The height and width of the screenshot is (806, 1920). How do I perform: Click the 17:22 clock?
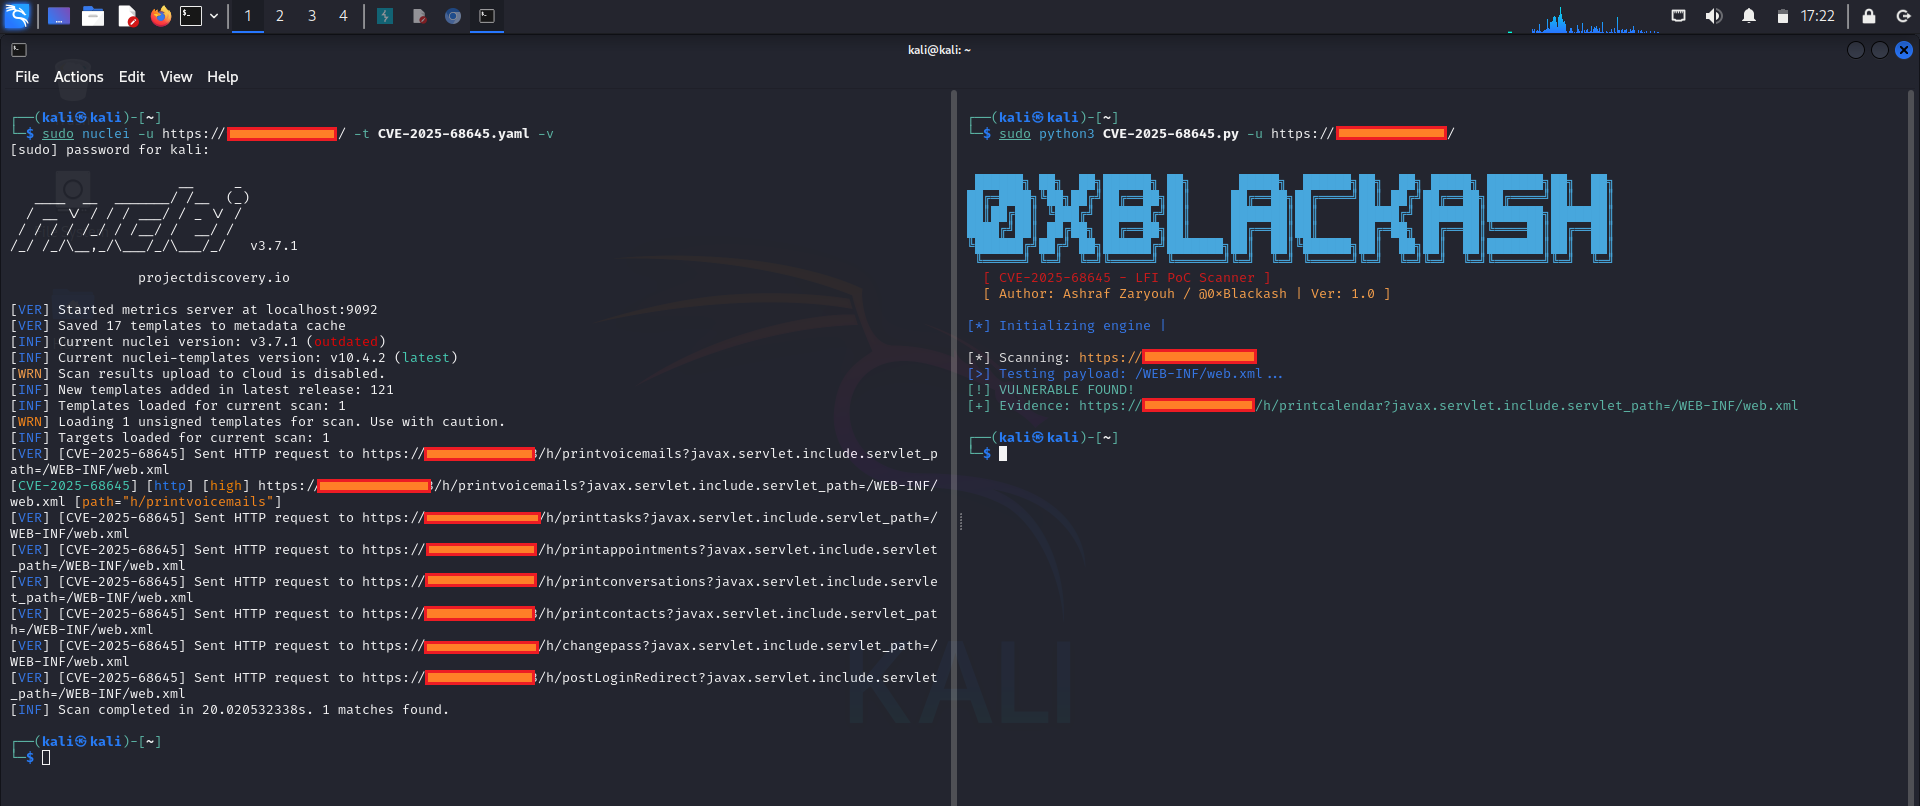[1818, 16]
